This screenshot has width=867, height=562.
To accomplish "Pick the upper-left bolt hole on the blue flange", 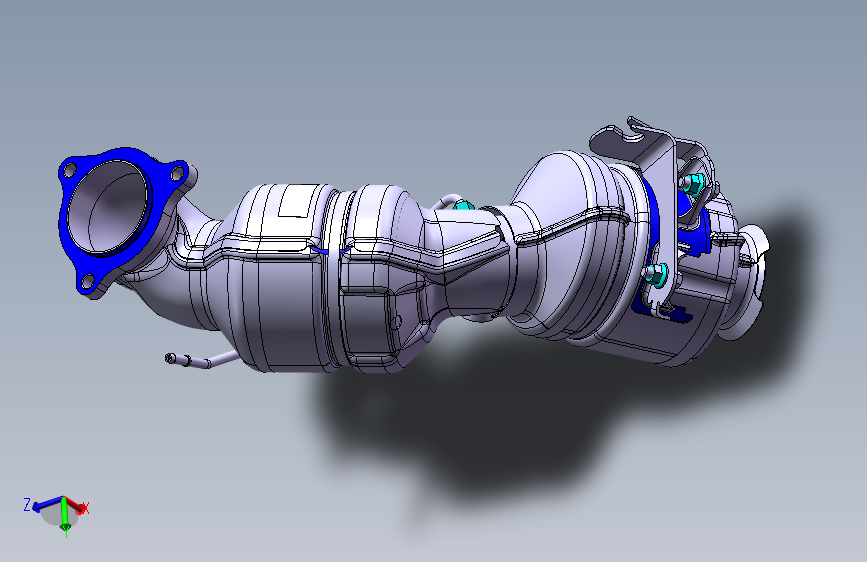I will coord(70,171).
